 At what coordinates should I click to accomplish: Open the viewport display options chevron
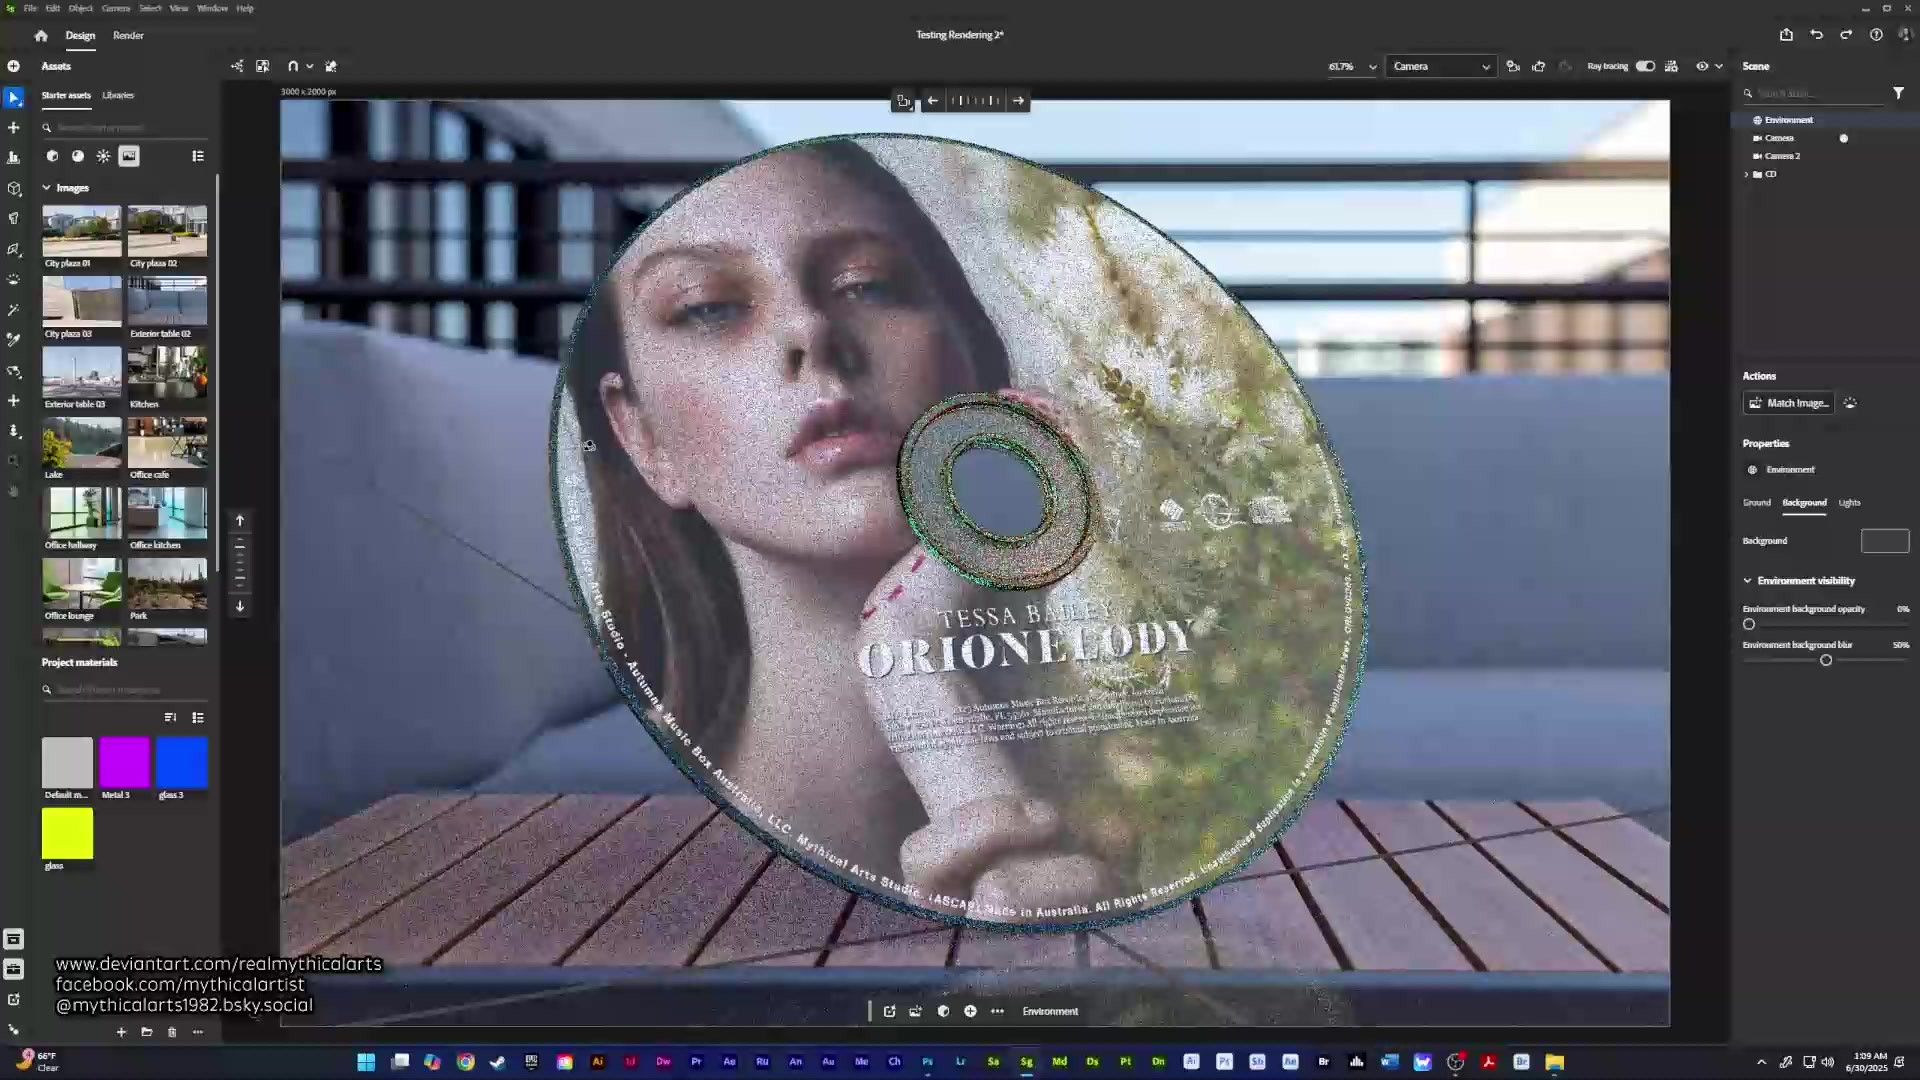1719,66
